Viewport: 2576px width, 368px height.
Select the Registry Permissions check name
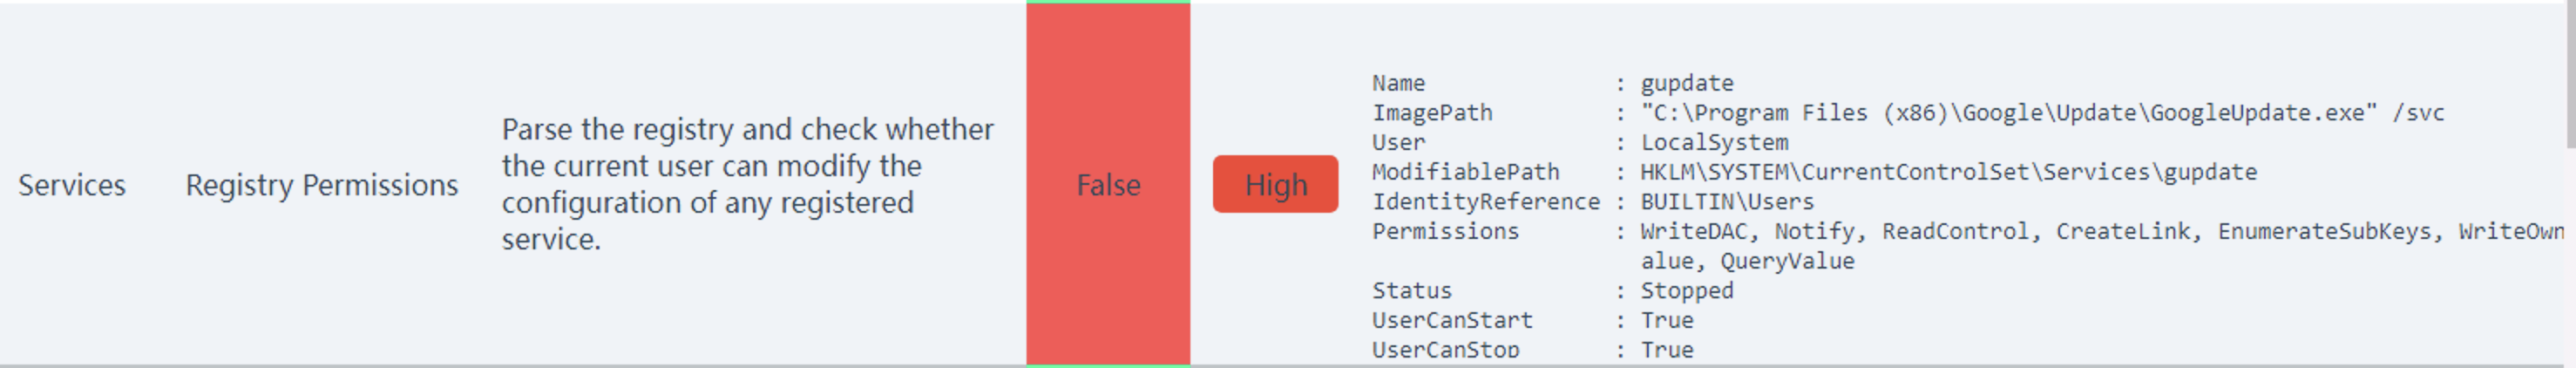[322, 185]
